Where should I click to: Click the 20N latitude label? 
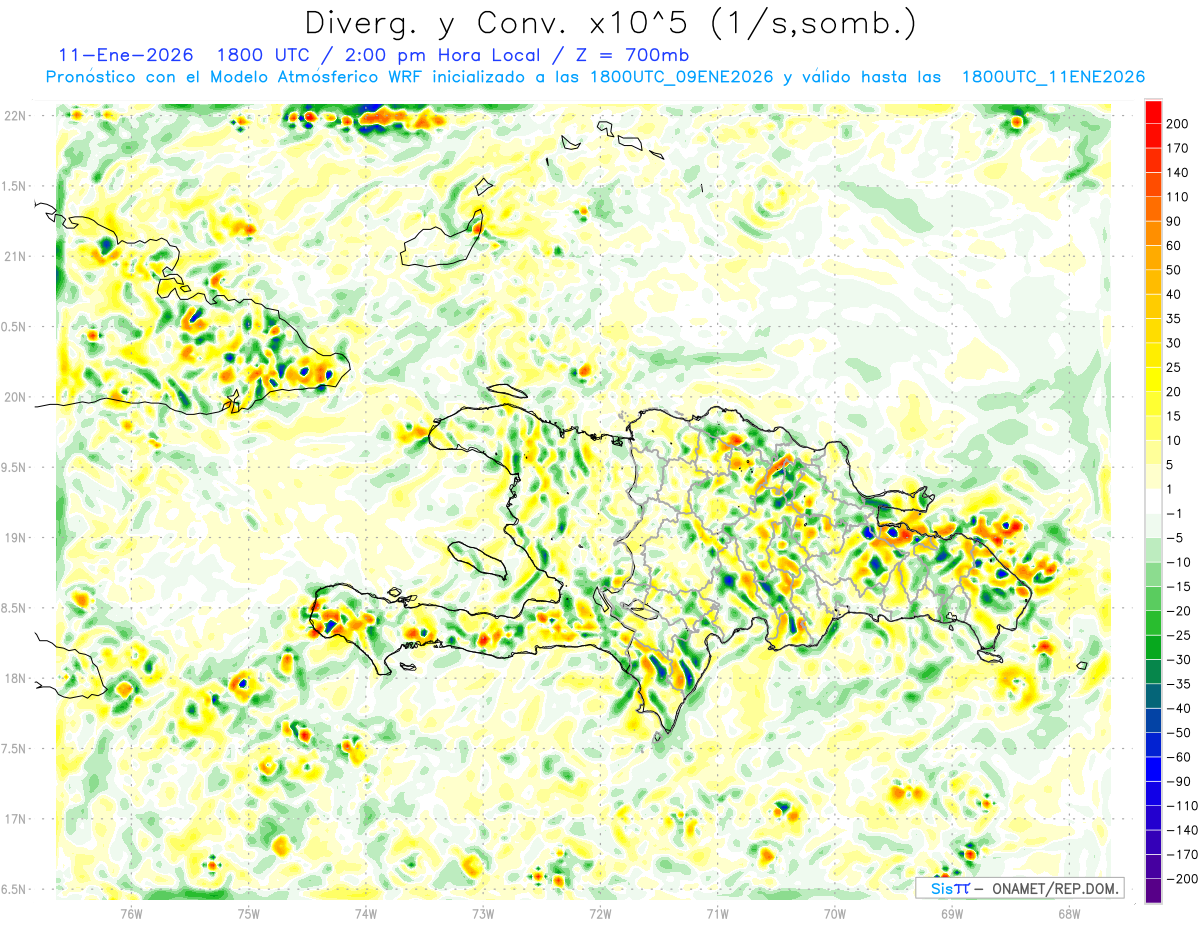[15, 397]
